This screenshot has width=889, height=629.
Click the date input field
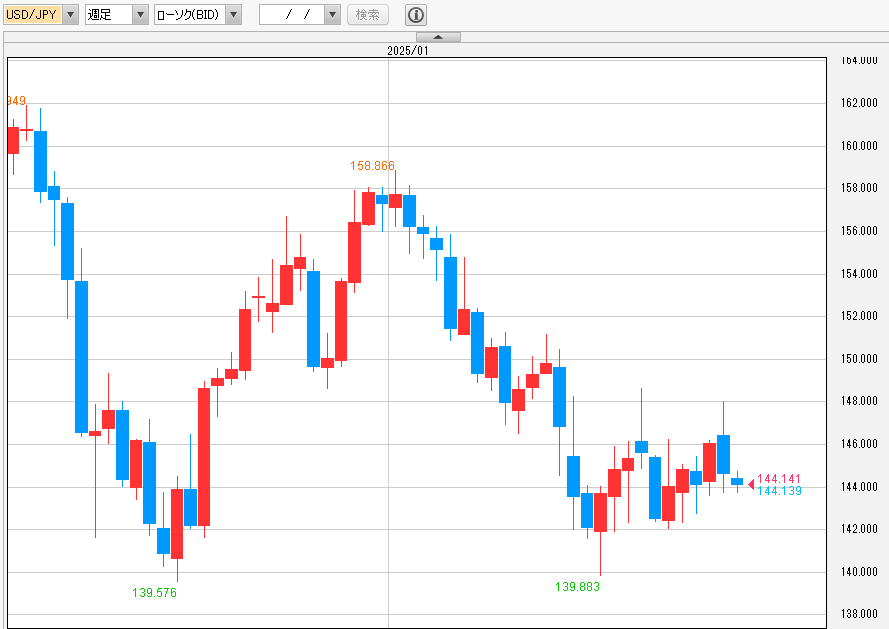pyautogui.click(x=292, y=15)
